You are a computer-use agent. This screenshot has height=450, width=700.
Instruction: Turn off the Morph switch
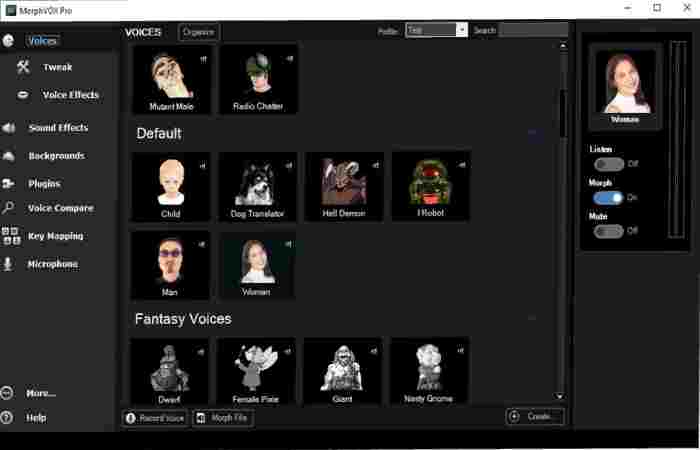click(608, 198)
